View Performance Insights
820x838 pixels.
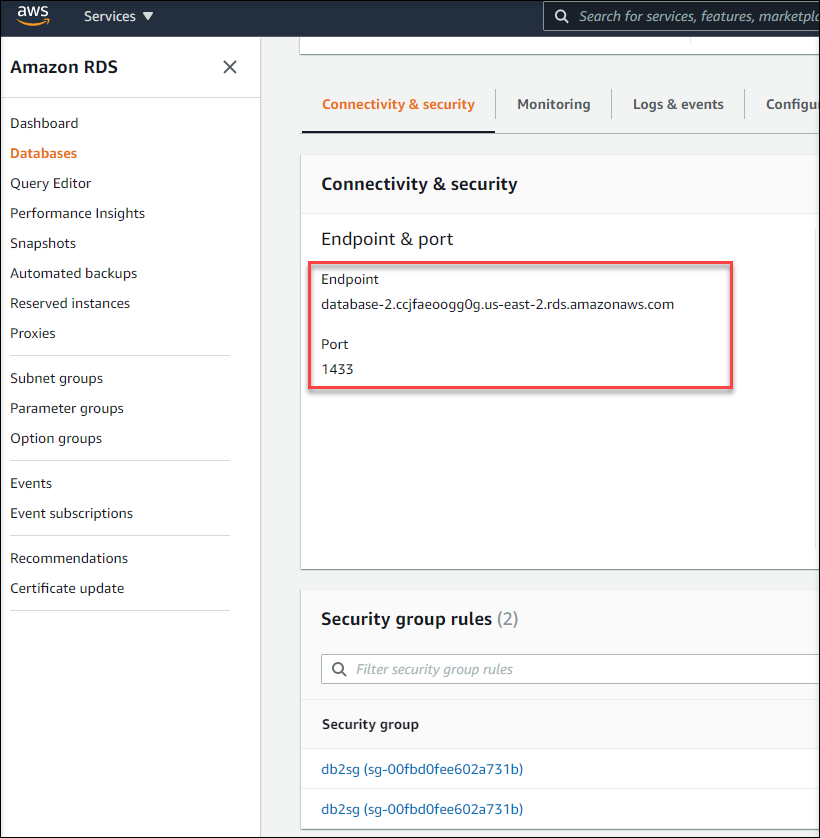click(77, 213)
